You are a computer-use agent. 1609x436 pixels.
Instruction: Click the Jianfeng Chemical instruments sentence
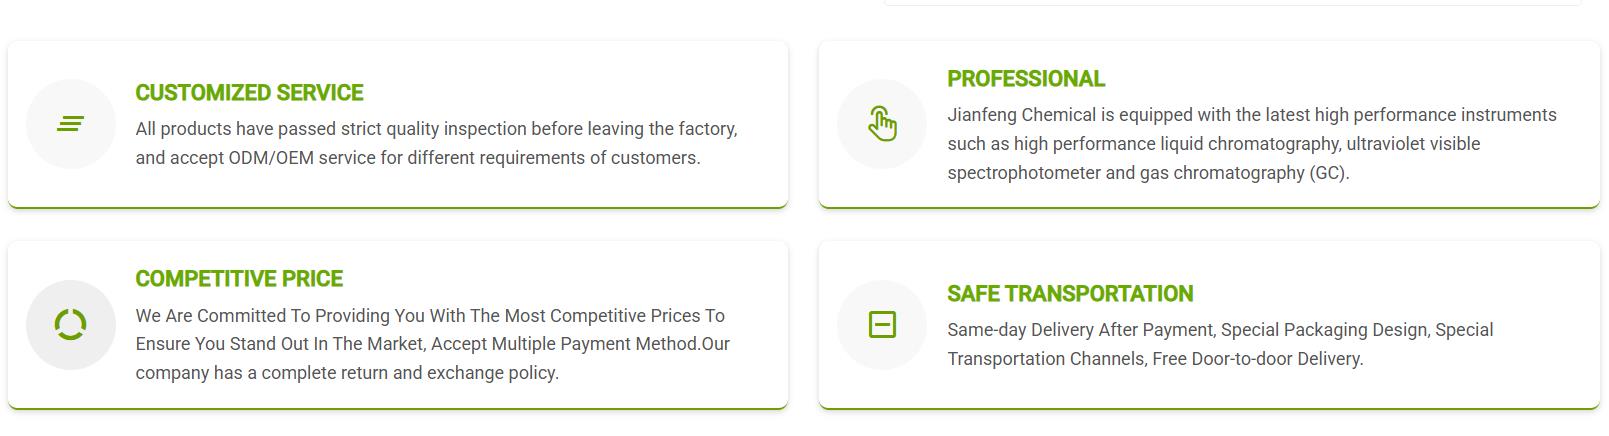(1251, 115)
